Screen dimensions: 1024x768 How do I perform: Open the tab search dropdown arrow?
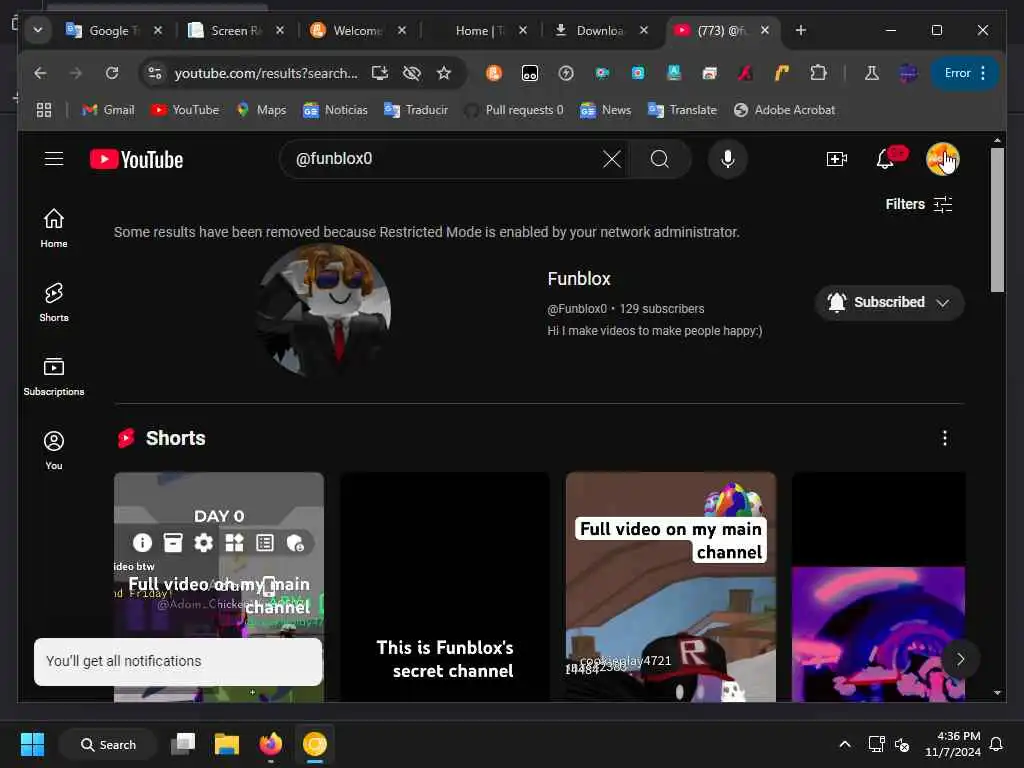point(38,30)
